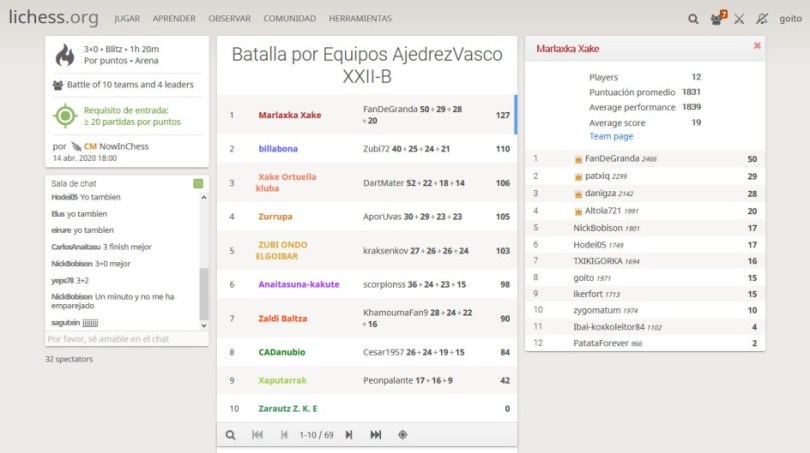Click the muted notification bell icon
The height and width of the screenshot is (453, 810).
click(x=762, y=18)
